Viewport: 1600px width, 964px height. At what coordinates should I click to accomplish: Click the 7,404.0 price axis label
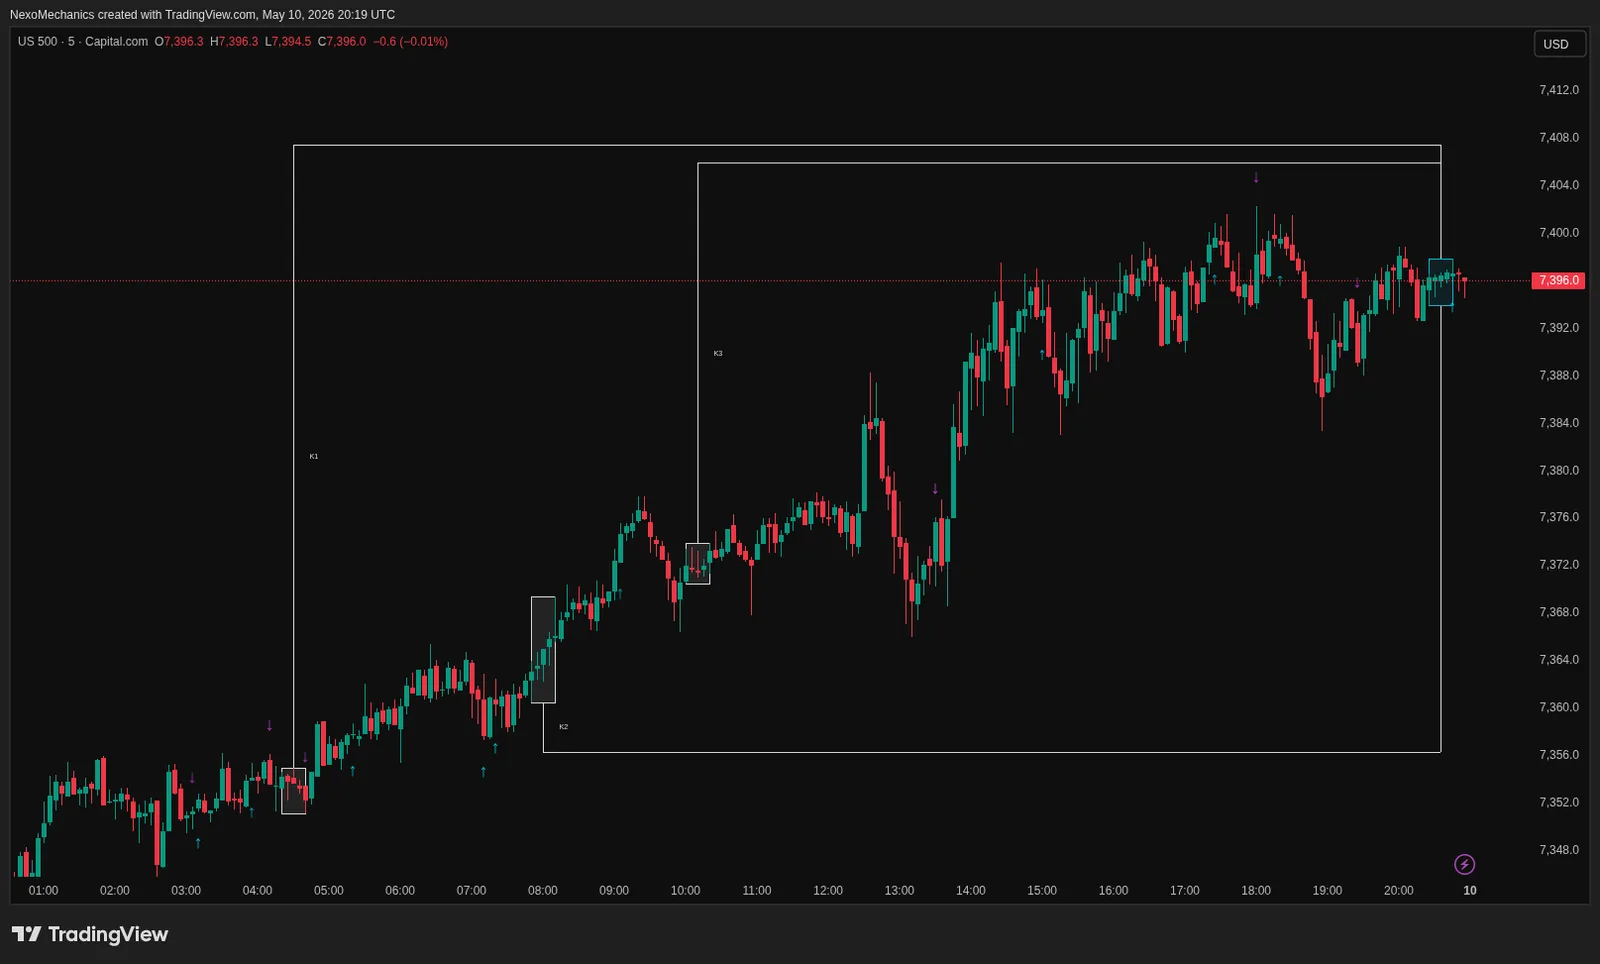click(1559, 185)
